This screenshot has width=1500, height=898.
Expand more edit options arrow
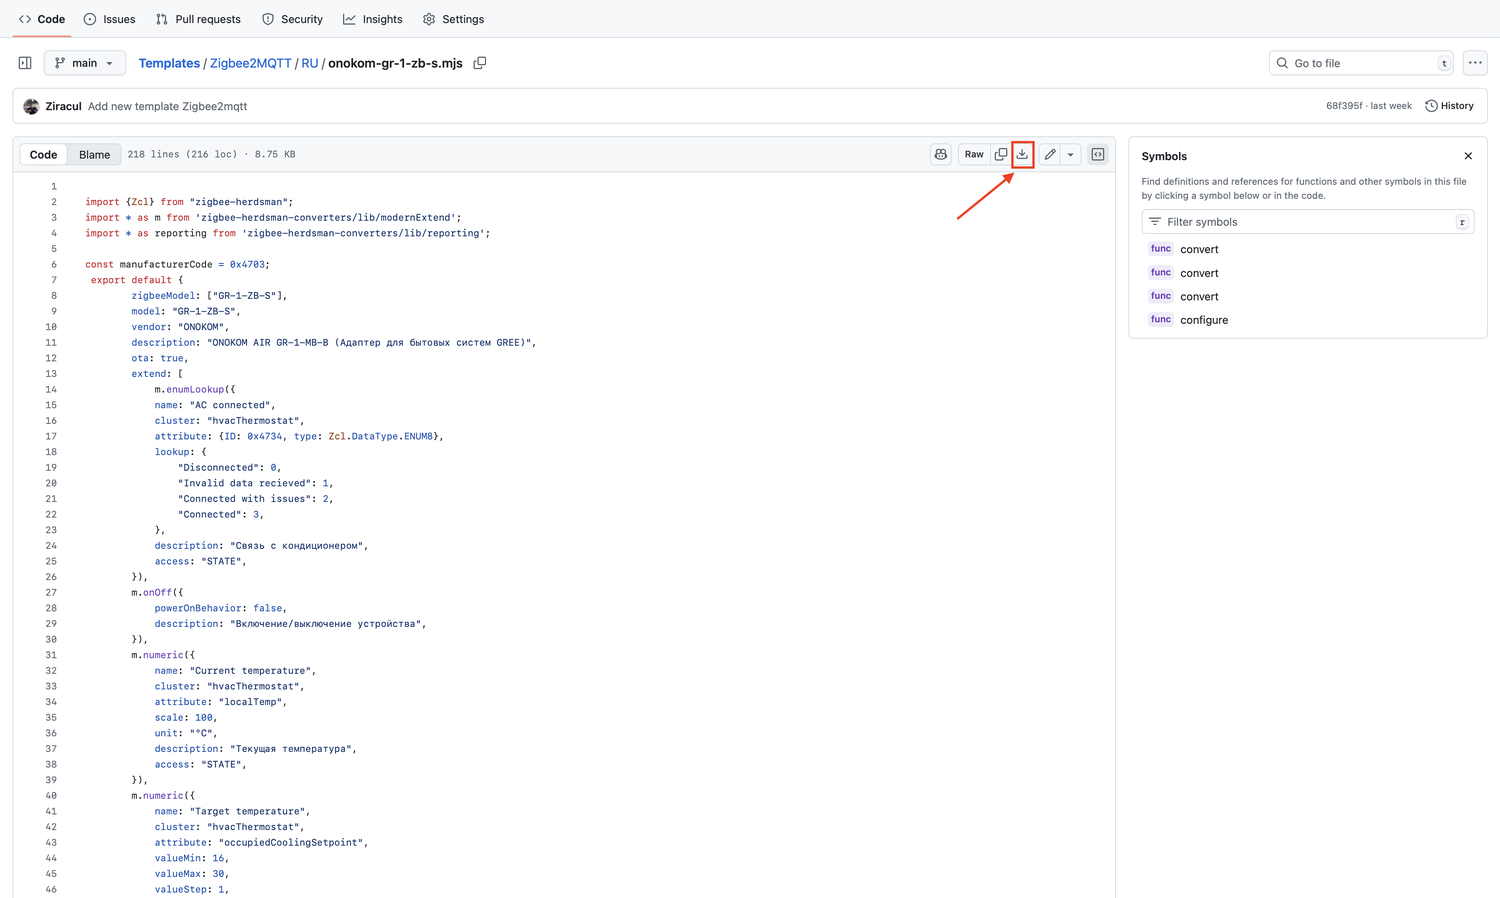[1071, 154]
